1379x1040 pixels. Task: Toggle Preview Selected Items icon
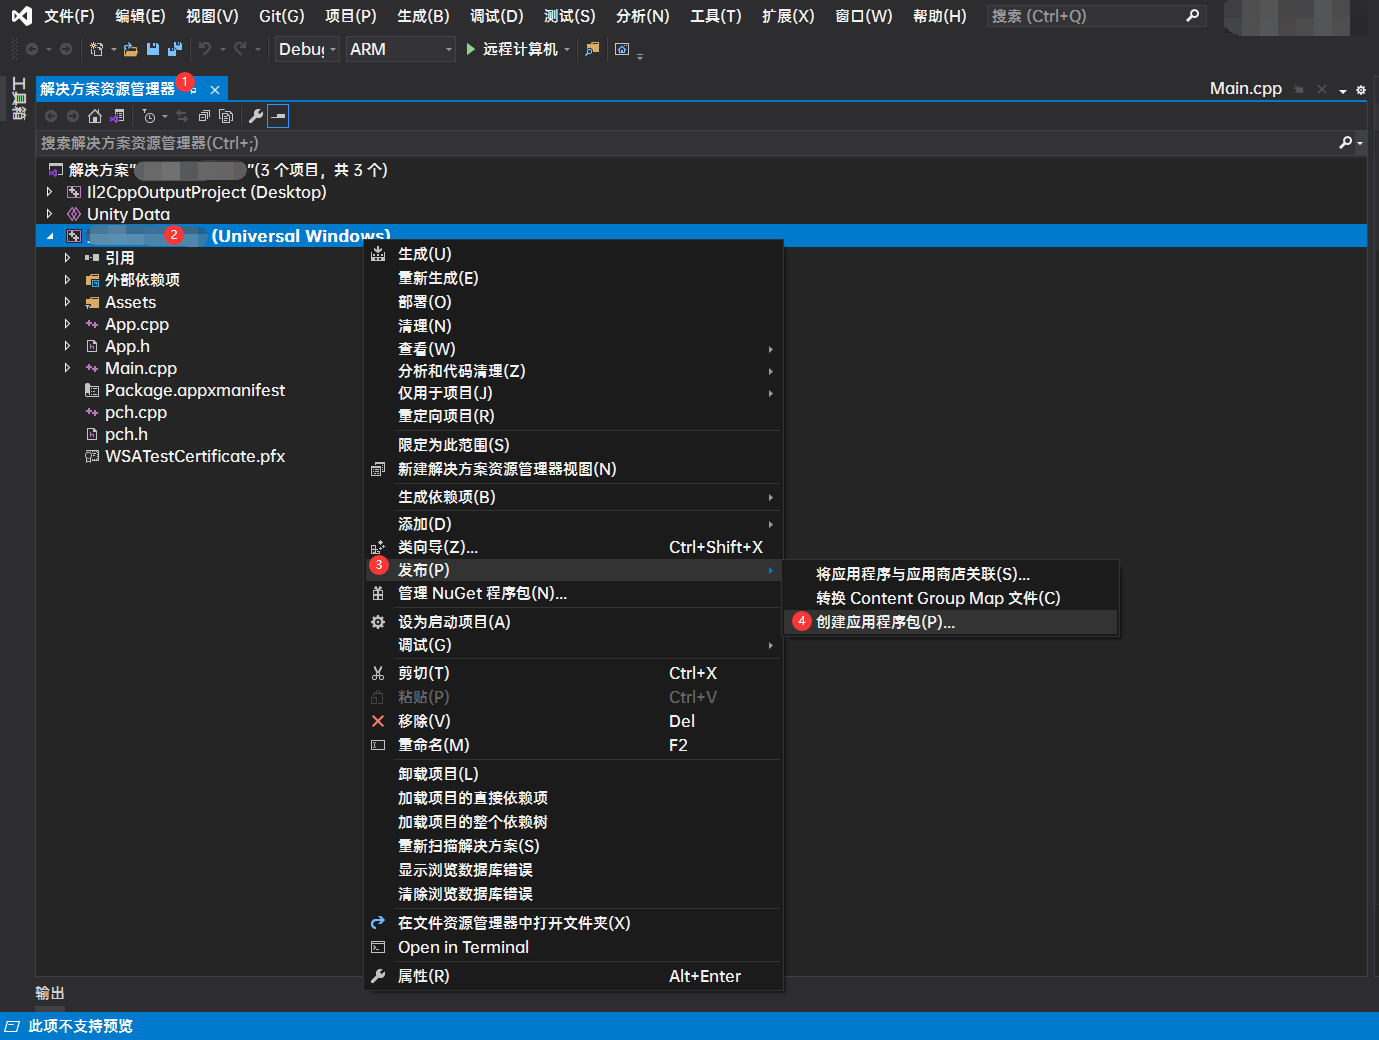[x=277, y=115]
